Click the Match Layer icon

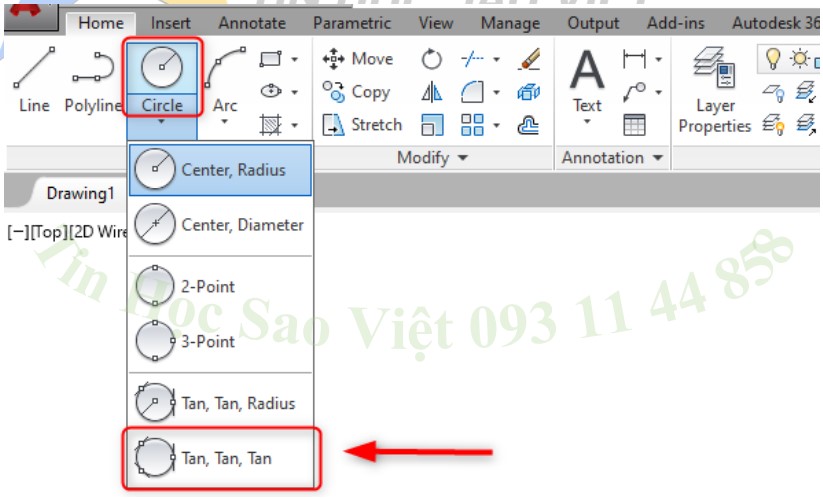(805, 125)
